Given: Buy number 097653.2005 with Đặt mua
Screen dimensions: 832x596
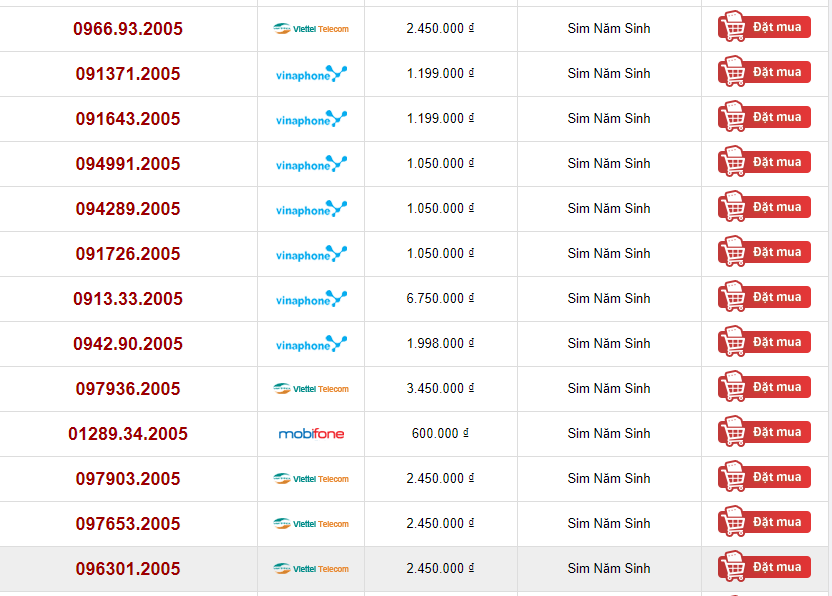Looking at the screenshot, I should (x=764, y=522).
